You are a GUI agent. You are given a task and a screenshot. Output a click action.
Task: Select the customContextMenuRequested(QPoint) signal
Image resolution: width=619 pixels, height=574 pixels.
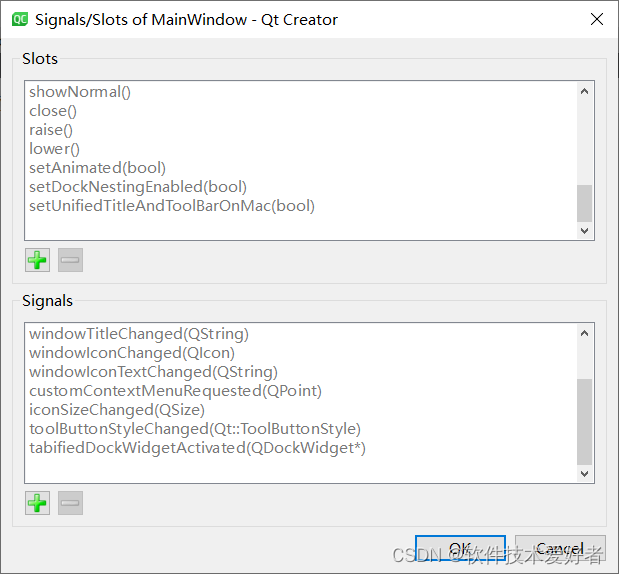coord(175,391)
